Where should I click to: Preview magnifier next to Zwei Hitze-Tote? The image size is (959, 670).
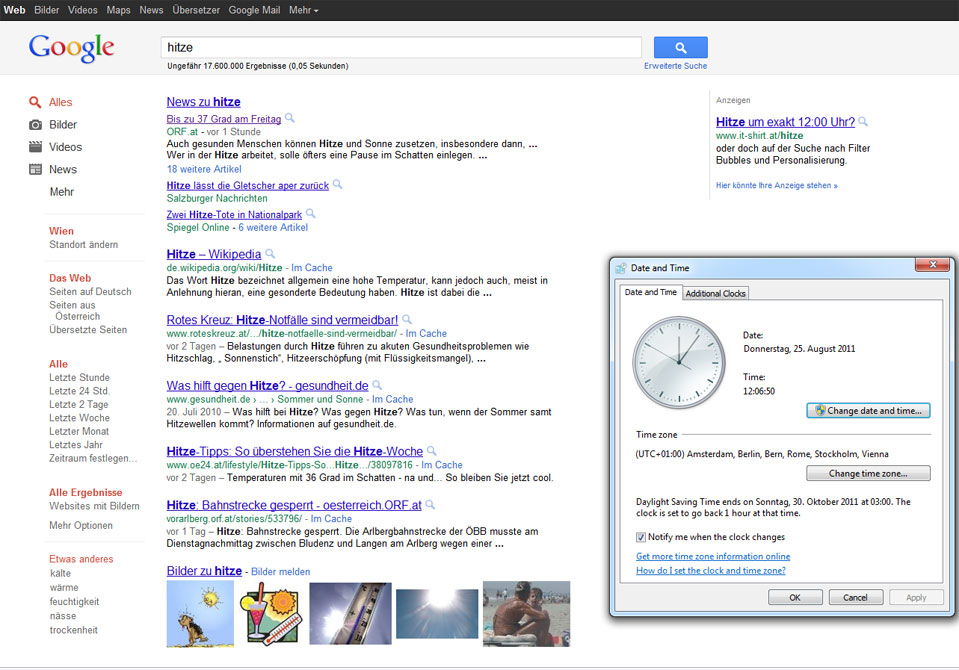310,214
